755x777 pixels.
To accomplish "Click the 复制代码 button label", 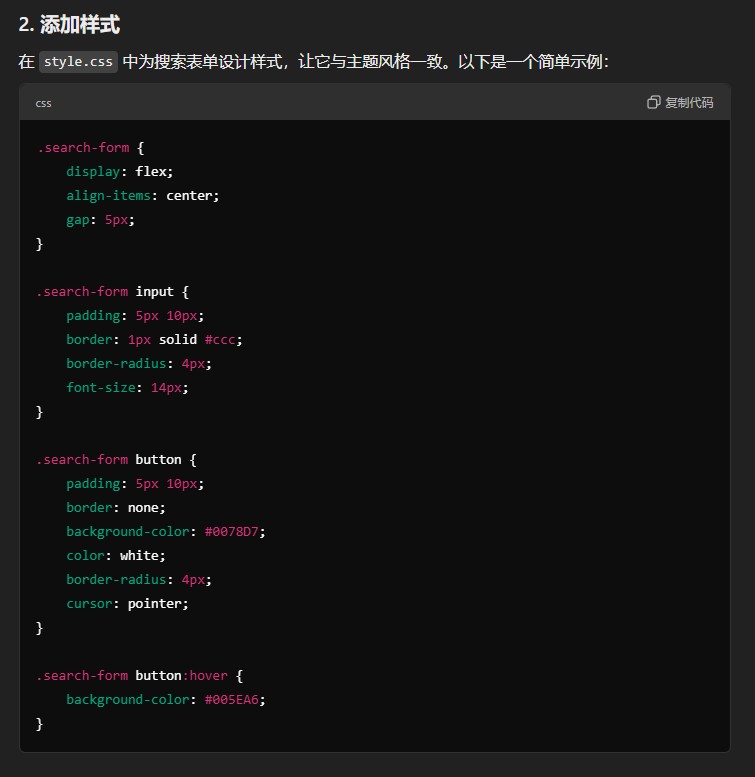I will tap(689, 103).
